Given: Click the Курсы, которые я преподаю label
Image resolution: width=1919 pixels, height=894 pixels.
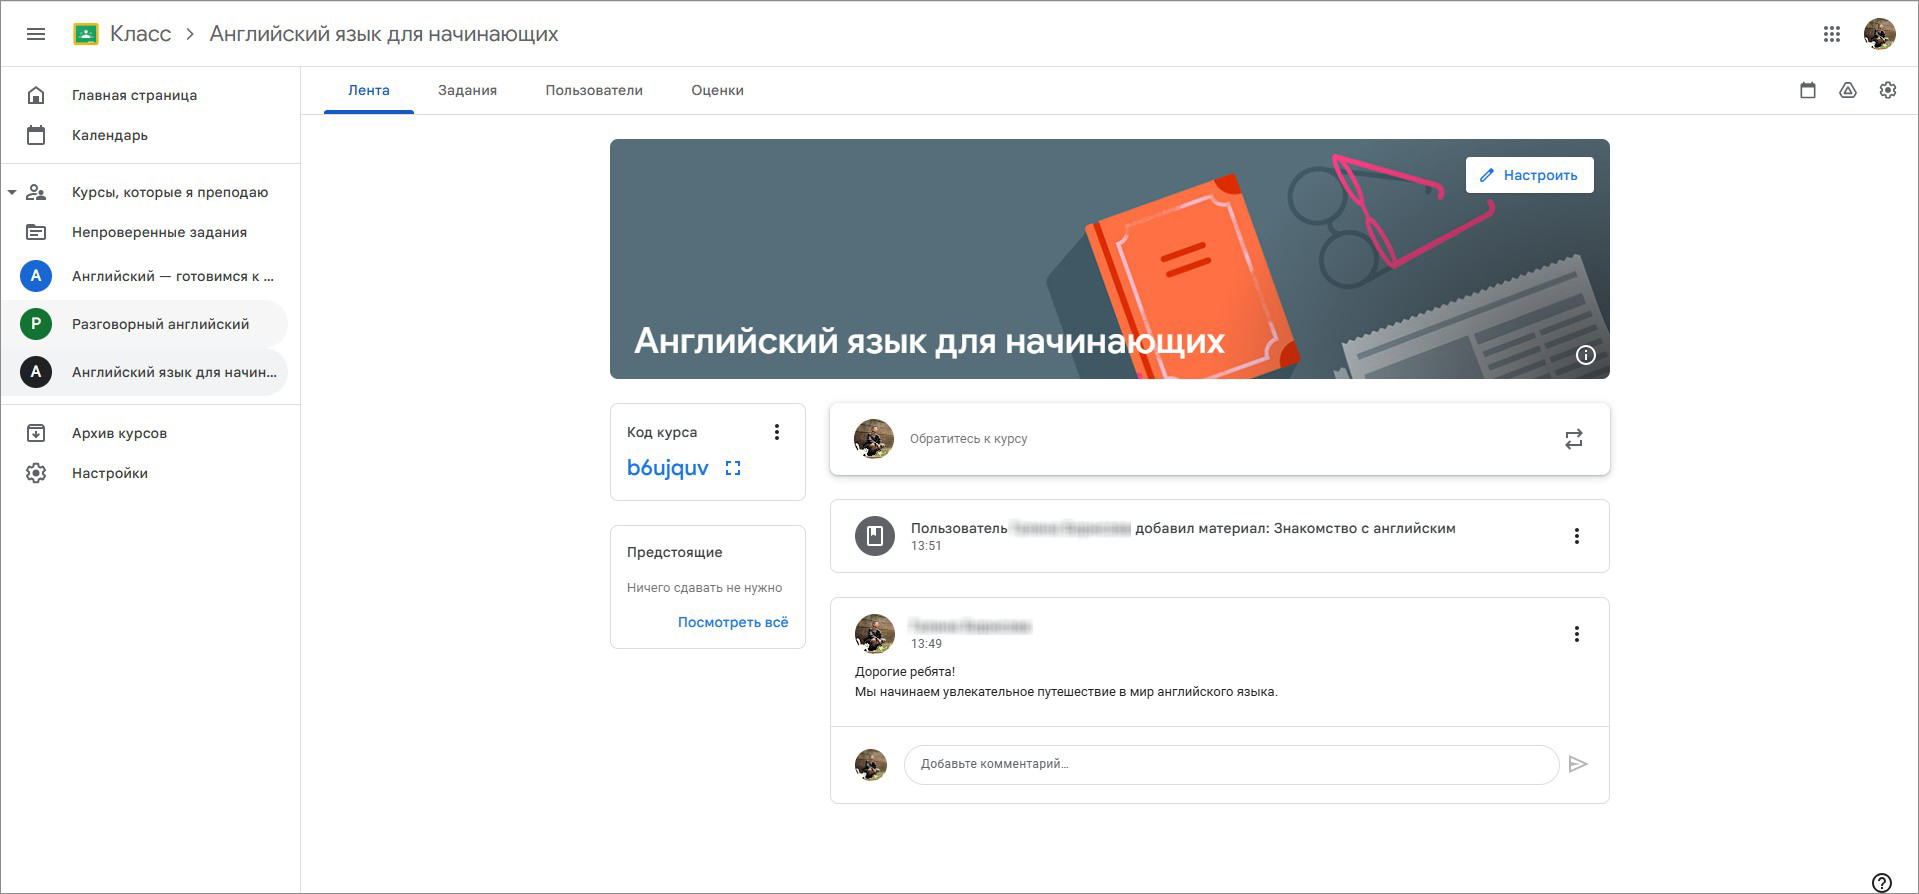Looking at the screenshot, I should [x=170, y=192].
